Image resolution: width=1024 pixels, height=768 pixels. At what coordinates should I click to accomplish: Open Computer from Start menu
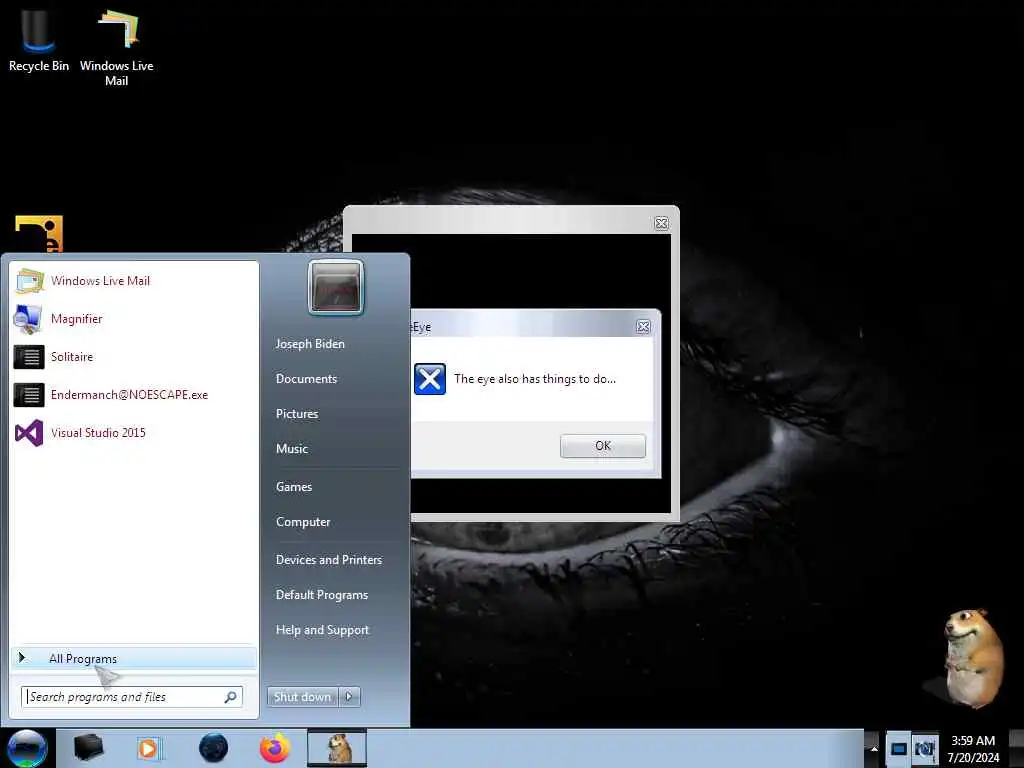click(303, 522)
